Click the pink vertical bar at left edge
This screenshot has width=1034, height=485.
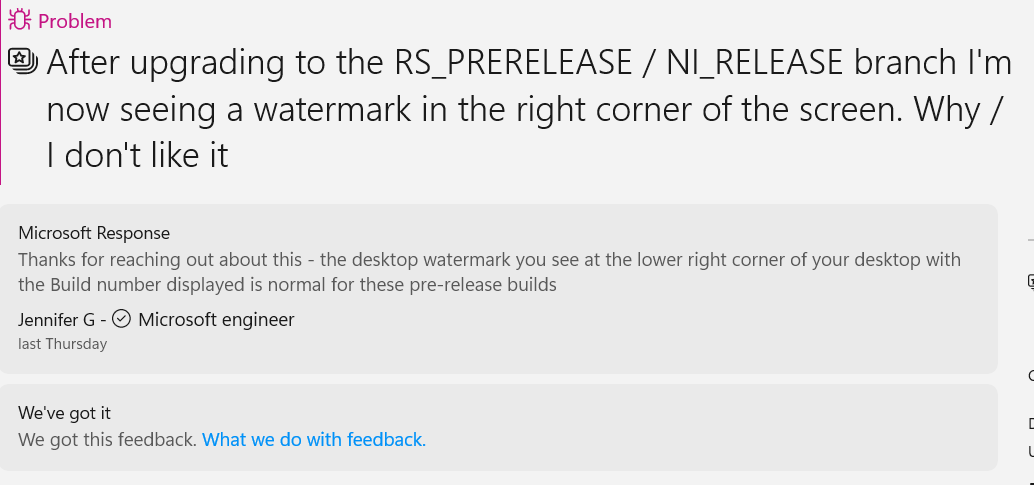coord(1,92)
